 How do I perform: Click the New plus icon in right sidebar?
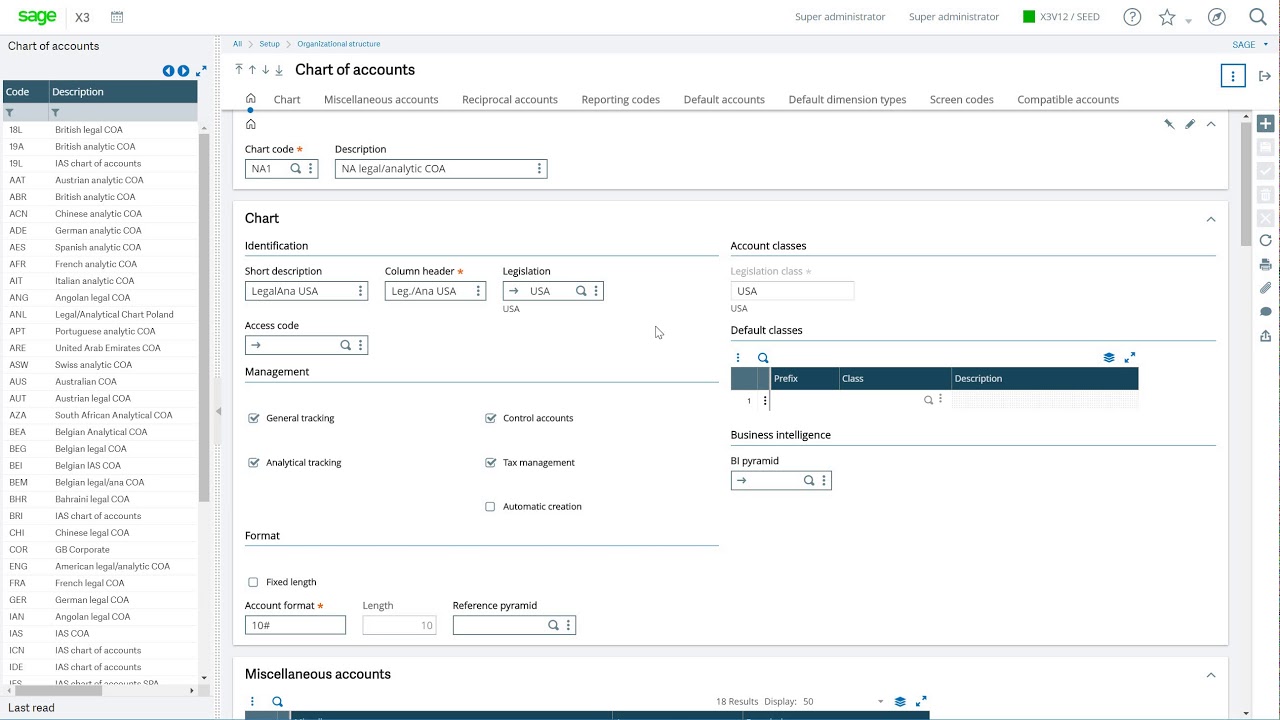coord(1265,124)
